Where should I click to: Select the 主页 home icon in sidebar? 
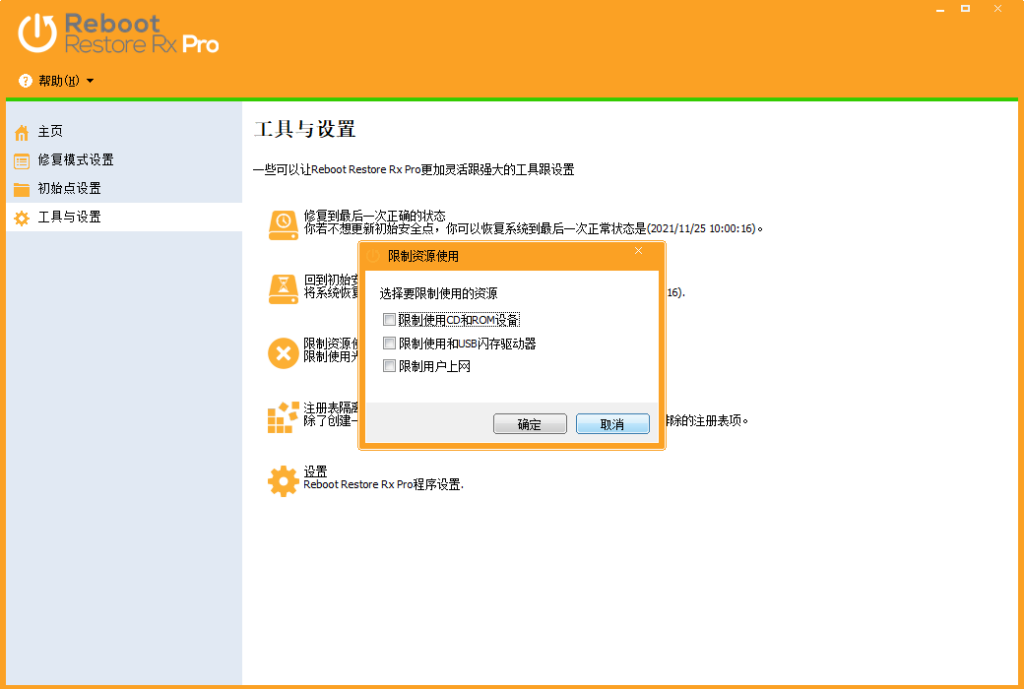[x=22, y=131]
